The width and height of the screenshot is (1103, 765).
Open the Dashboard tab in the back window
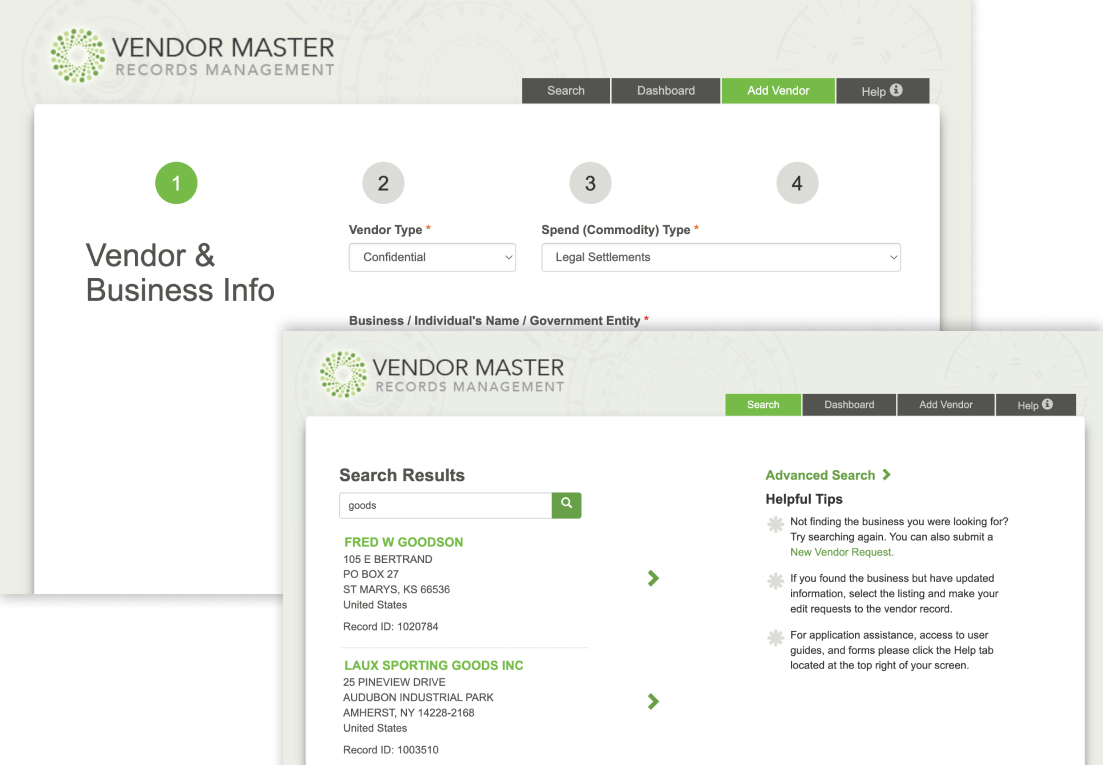[x=665, y=91]
